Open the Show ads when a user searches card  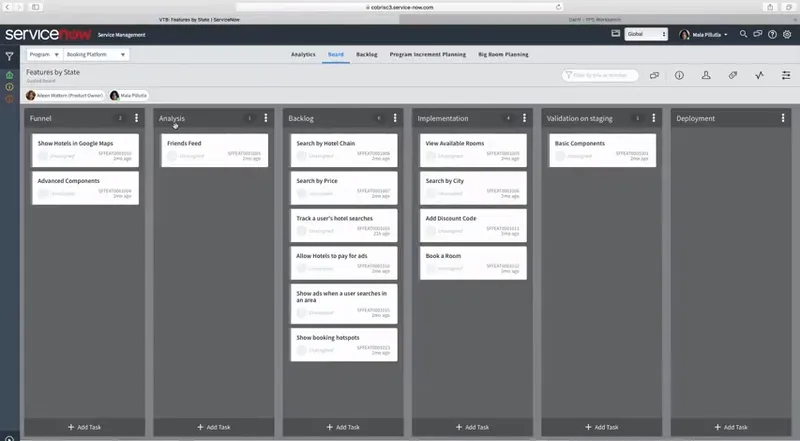(344, 304)
